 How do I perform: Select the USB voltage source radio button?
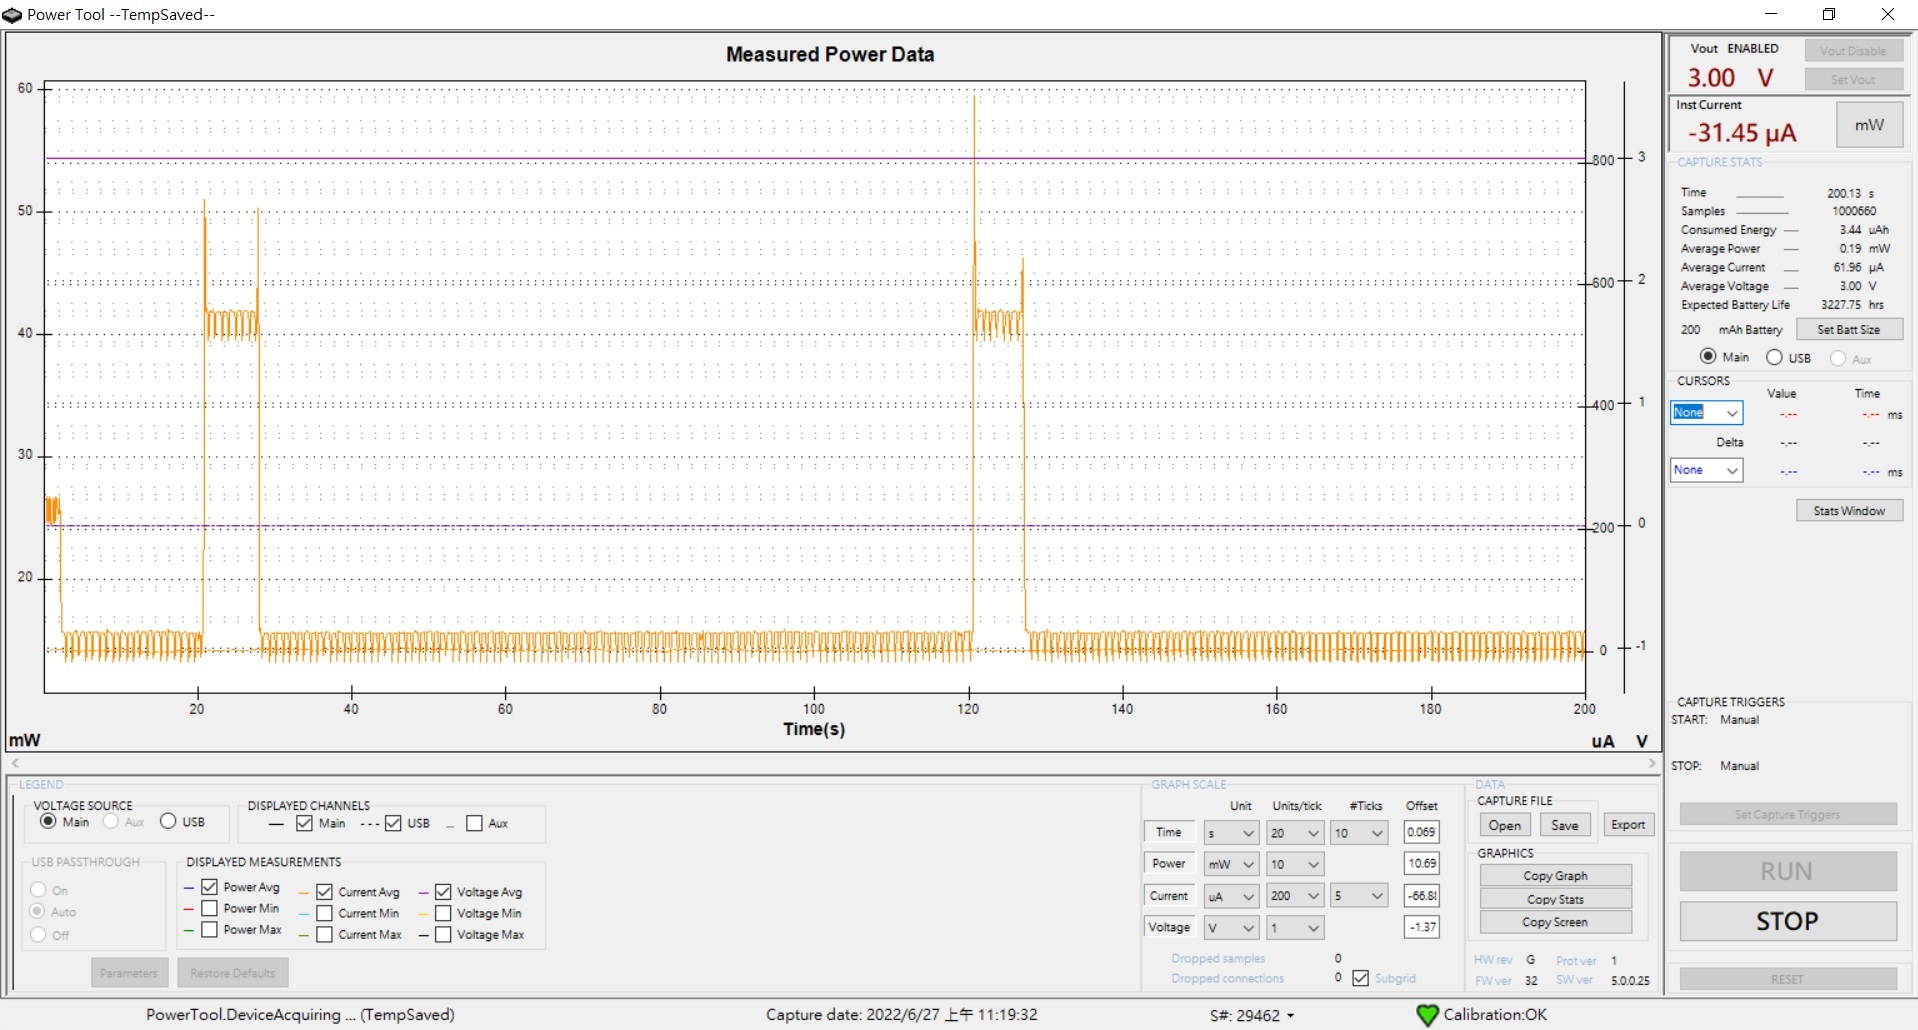[x=168, y=821]
